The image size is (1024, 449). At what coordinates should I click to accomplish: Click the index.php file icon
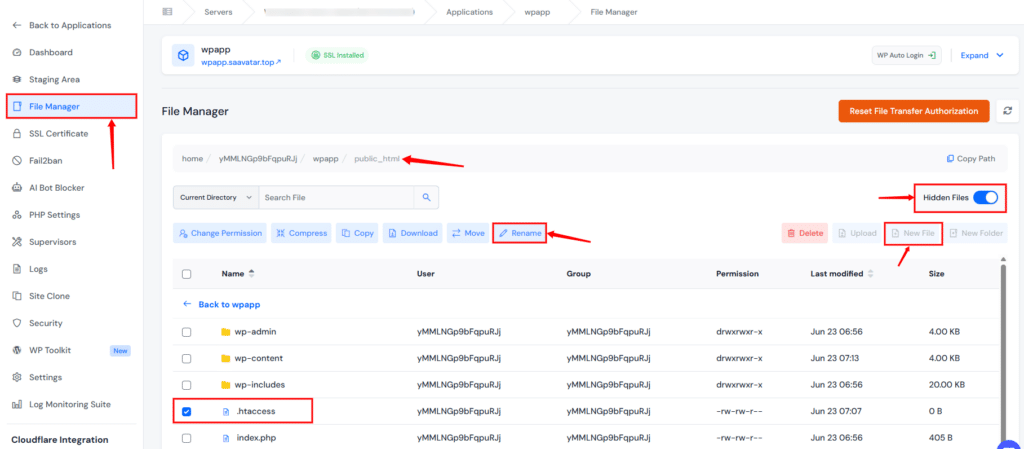(226, 438)
